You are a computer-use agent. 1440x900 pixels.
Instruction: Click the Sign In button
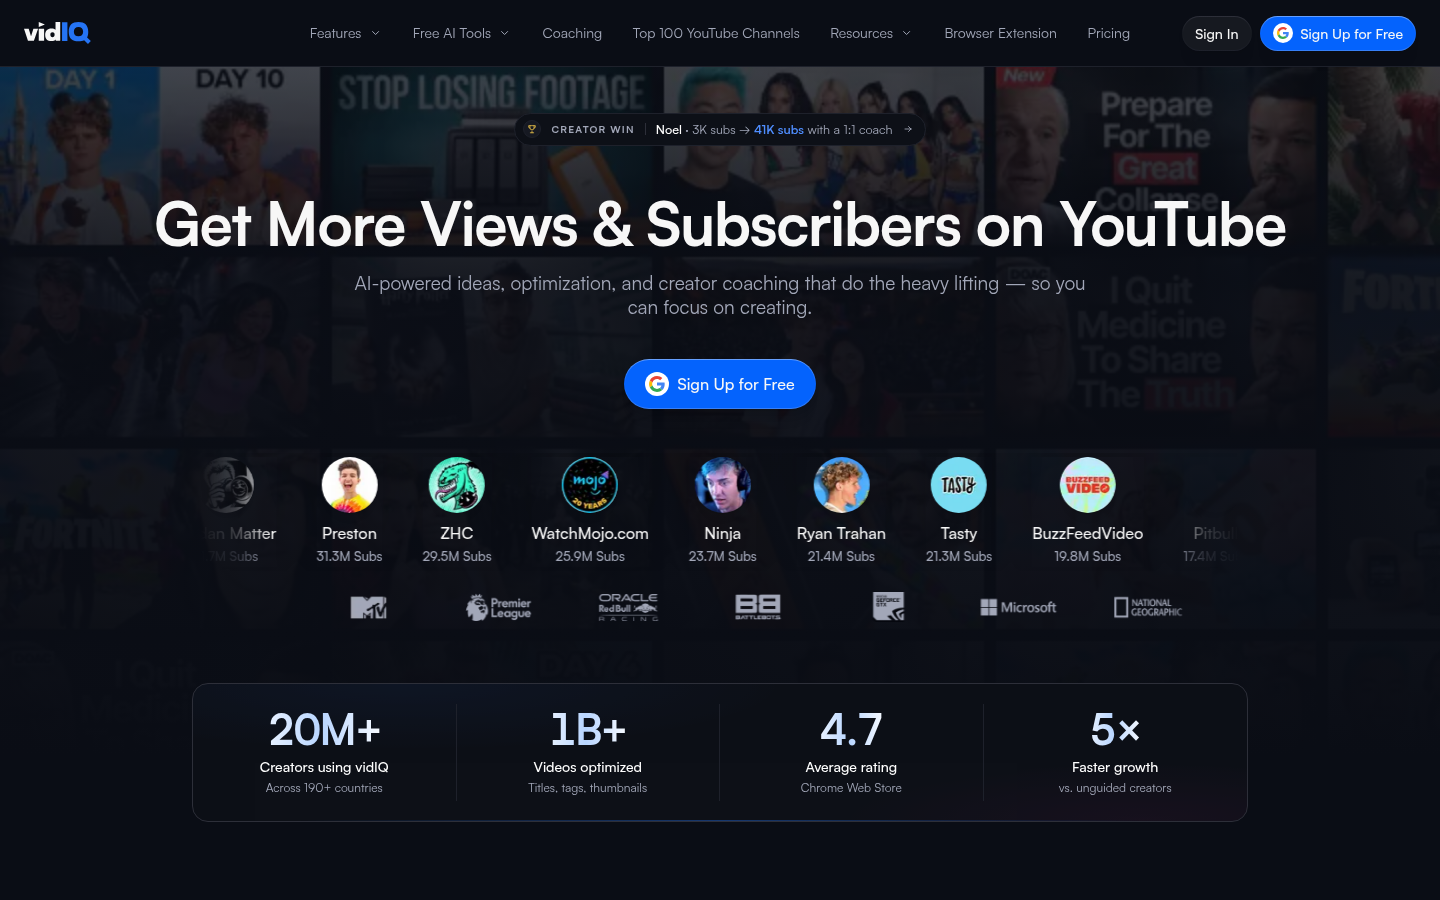coord(1217,34)
